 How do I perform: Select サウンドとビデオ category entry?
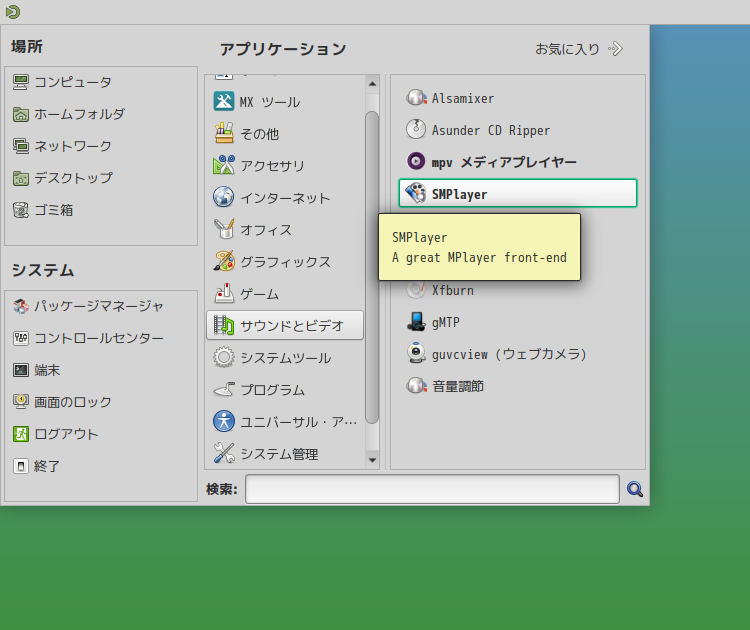[x=285, y=325]
